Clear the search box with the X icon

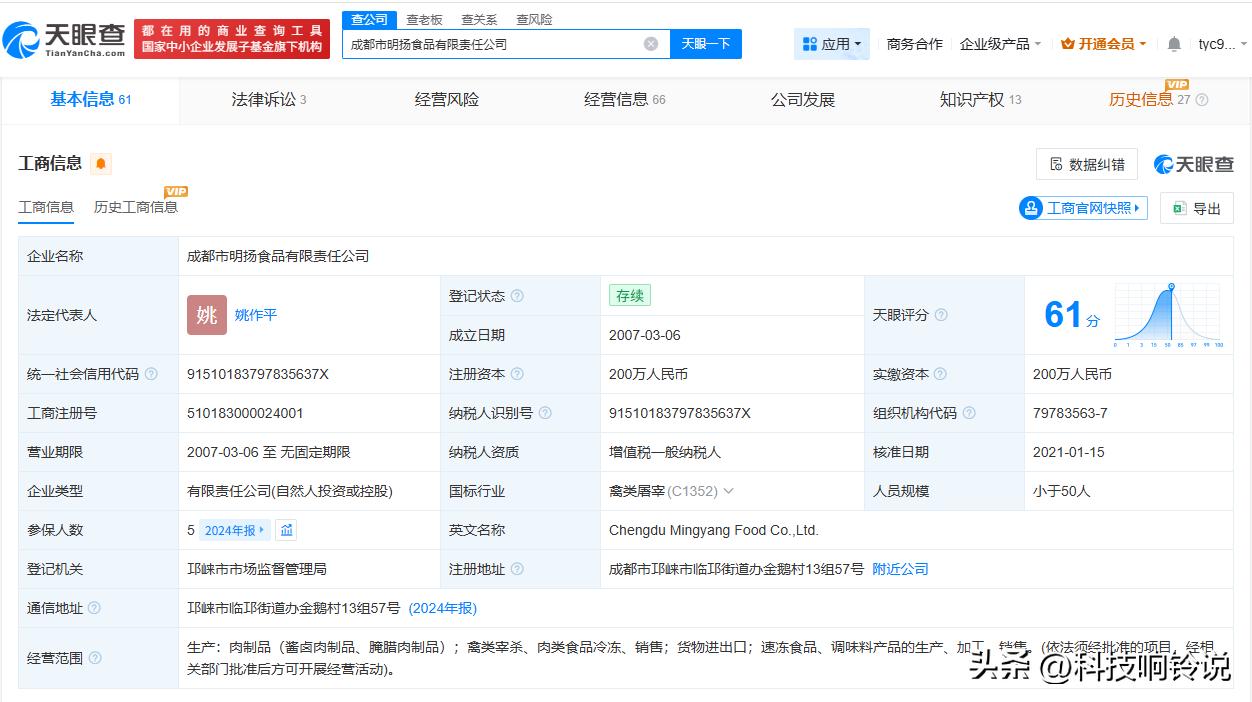pos(651,44)
